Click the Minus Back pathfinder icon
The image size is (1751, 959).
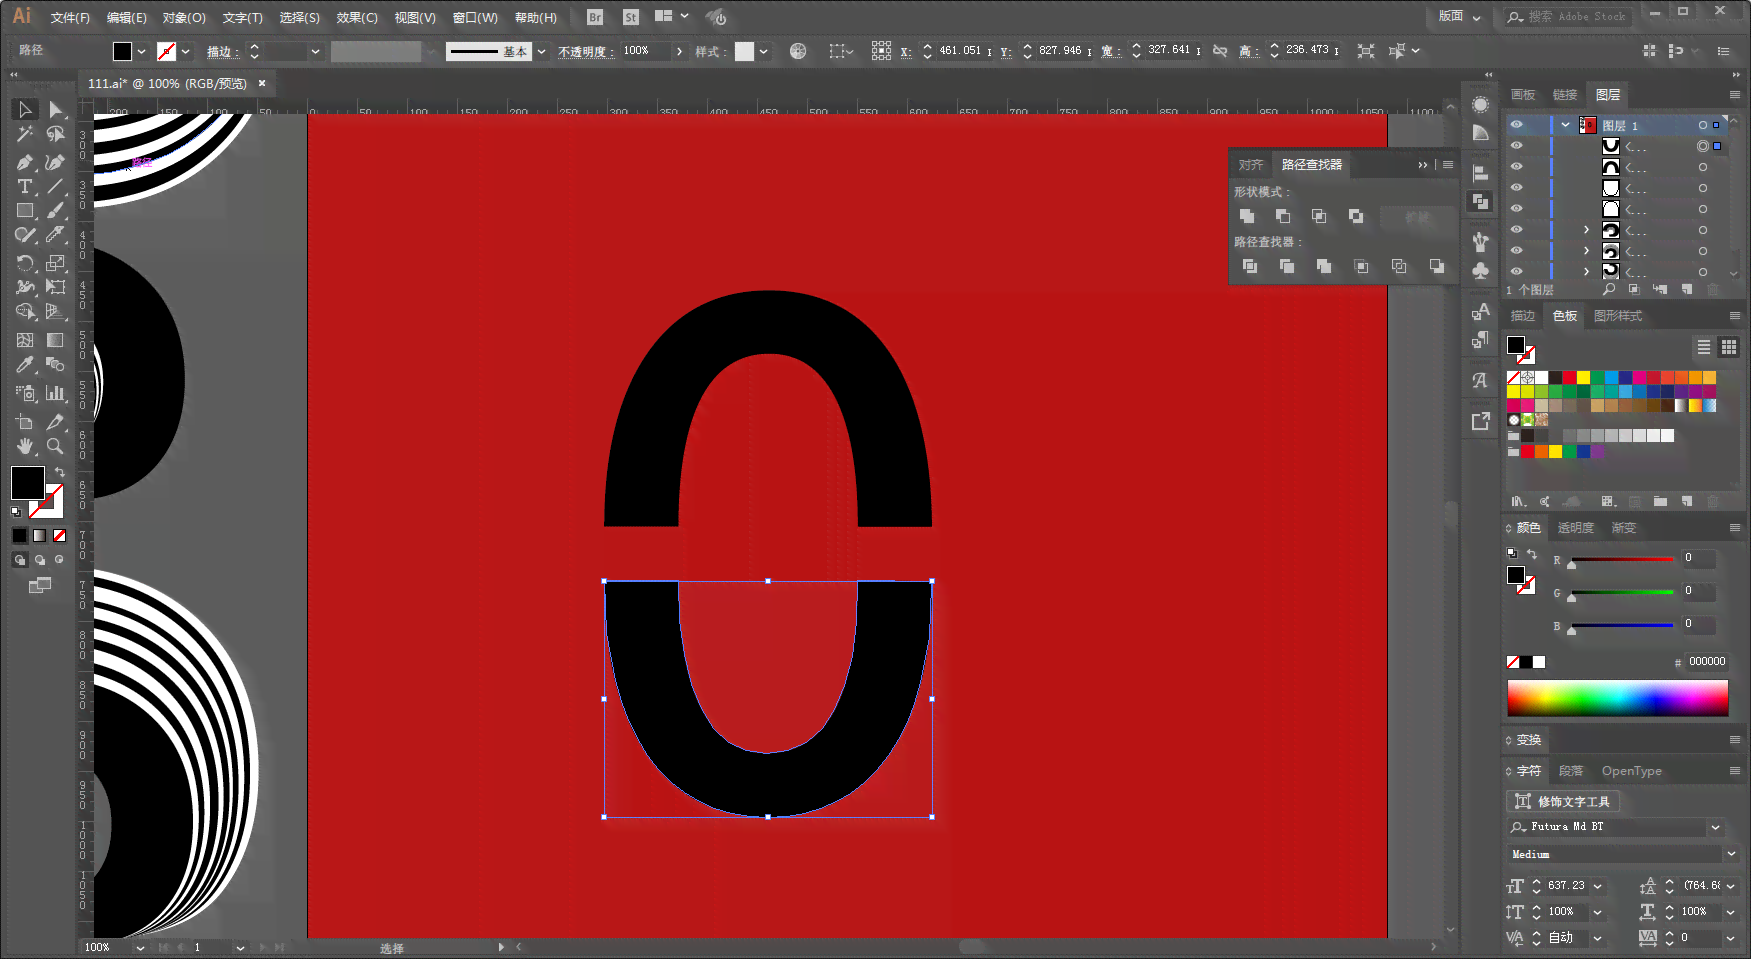click(x=1437, y=266)
